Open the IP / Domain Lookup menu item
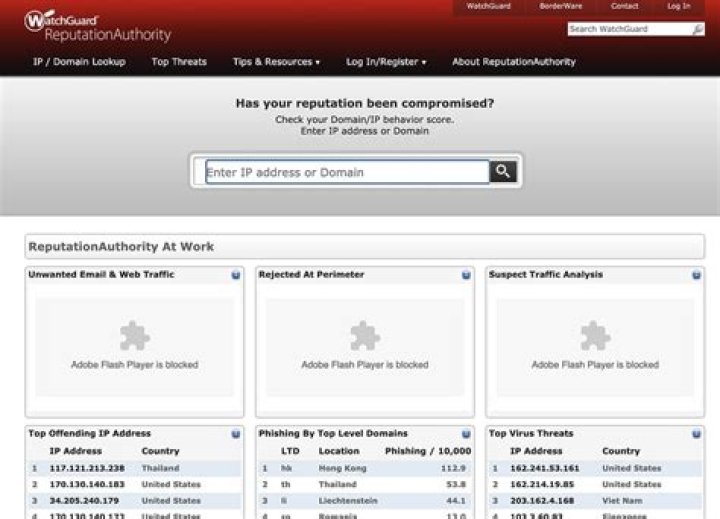Screen dimensions: 720x519 (79, 62)
